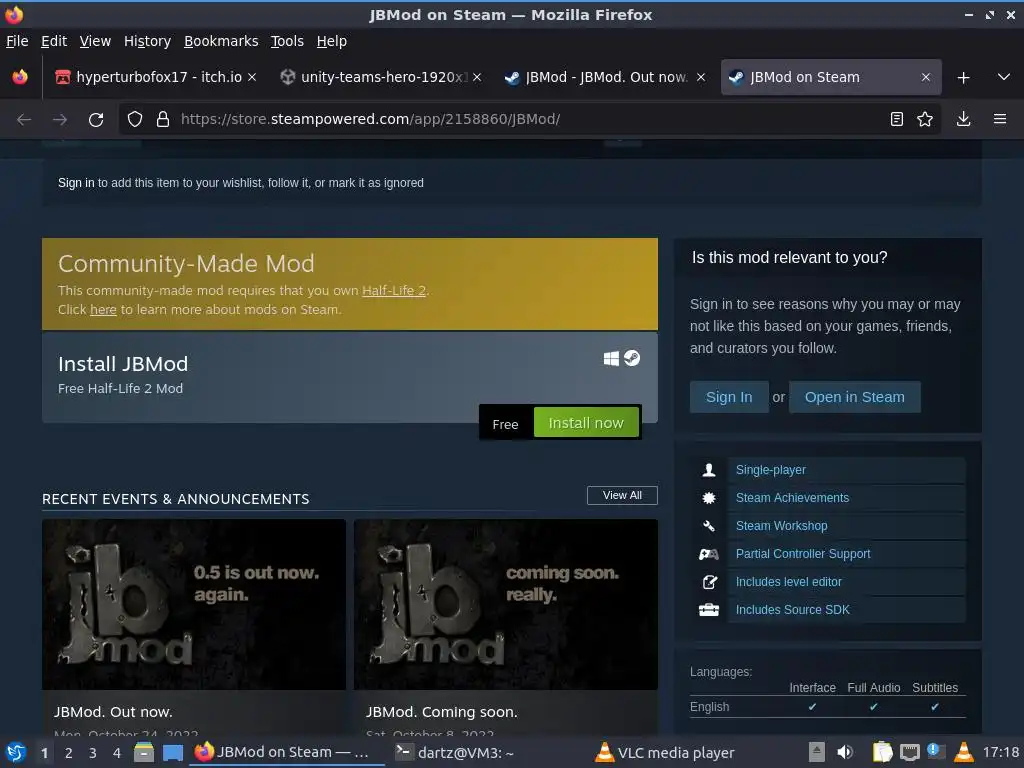Click the Open in Steam button
This screenshot has width=1024, height=768.
point(854,397)
